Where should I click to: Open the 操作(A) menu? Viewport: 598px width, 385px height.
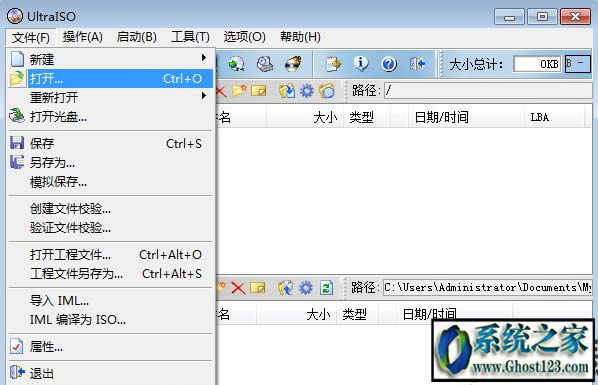(83, 37)
